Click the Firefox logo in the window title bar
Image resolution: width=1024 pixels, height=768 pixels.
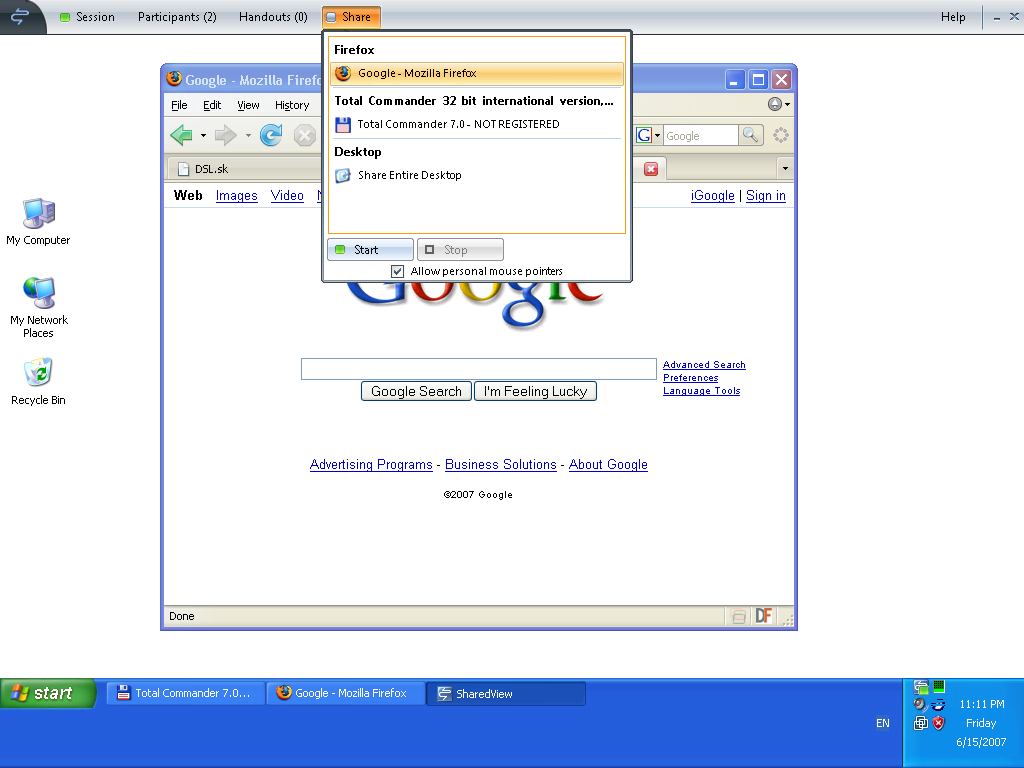click(x=174, y=79)
